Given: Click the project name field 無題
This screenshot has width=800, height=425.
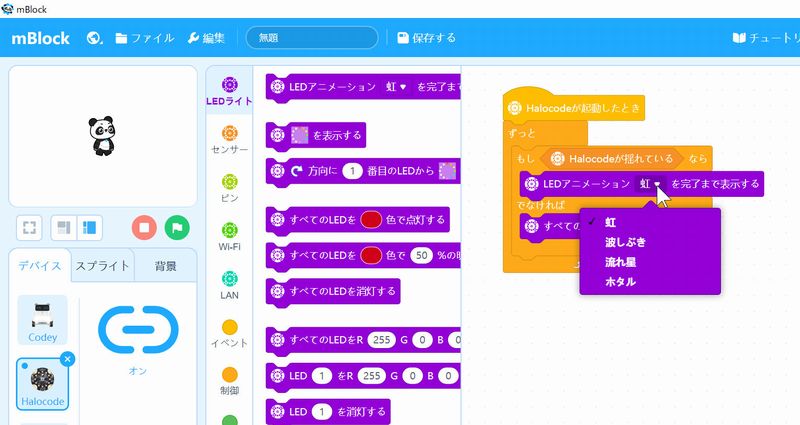Looking at the screenshot, I should pos(311,38).
